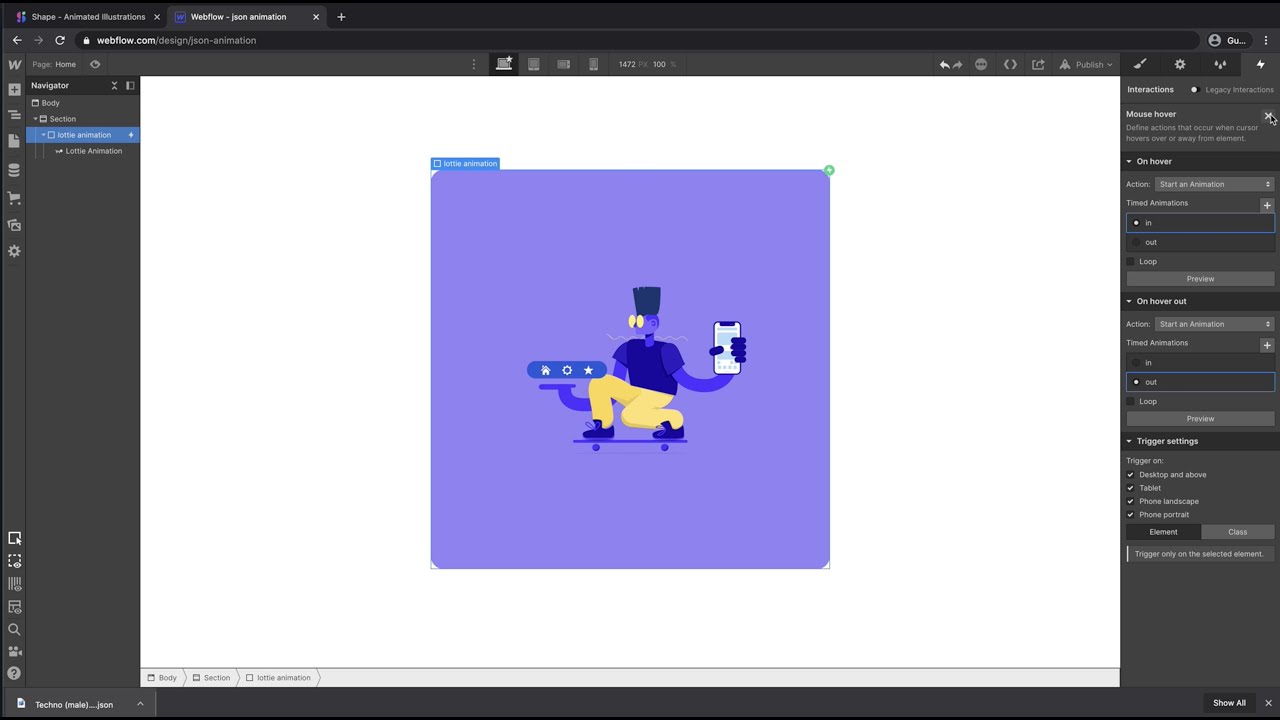The height and width of the screenshot is (720, 1280).
Task: Switch to the Style Manager drops tab
Action: point(1220,64)
